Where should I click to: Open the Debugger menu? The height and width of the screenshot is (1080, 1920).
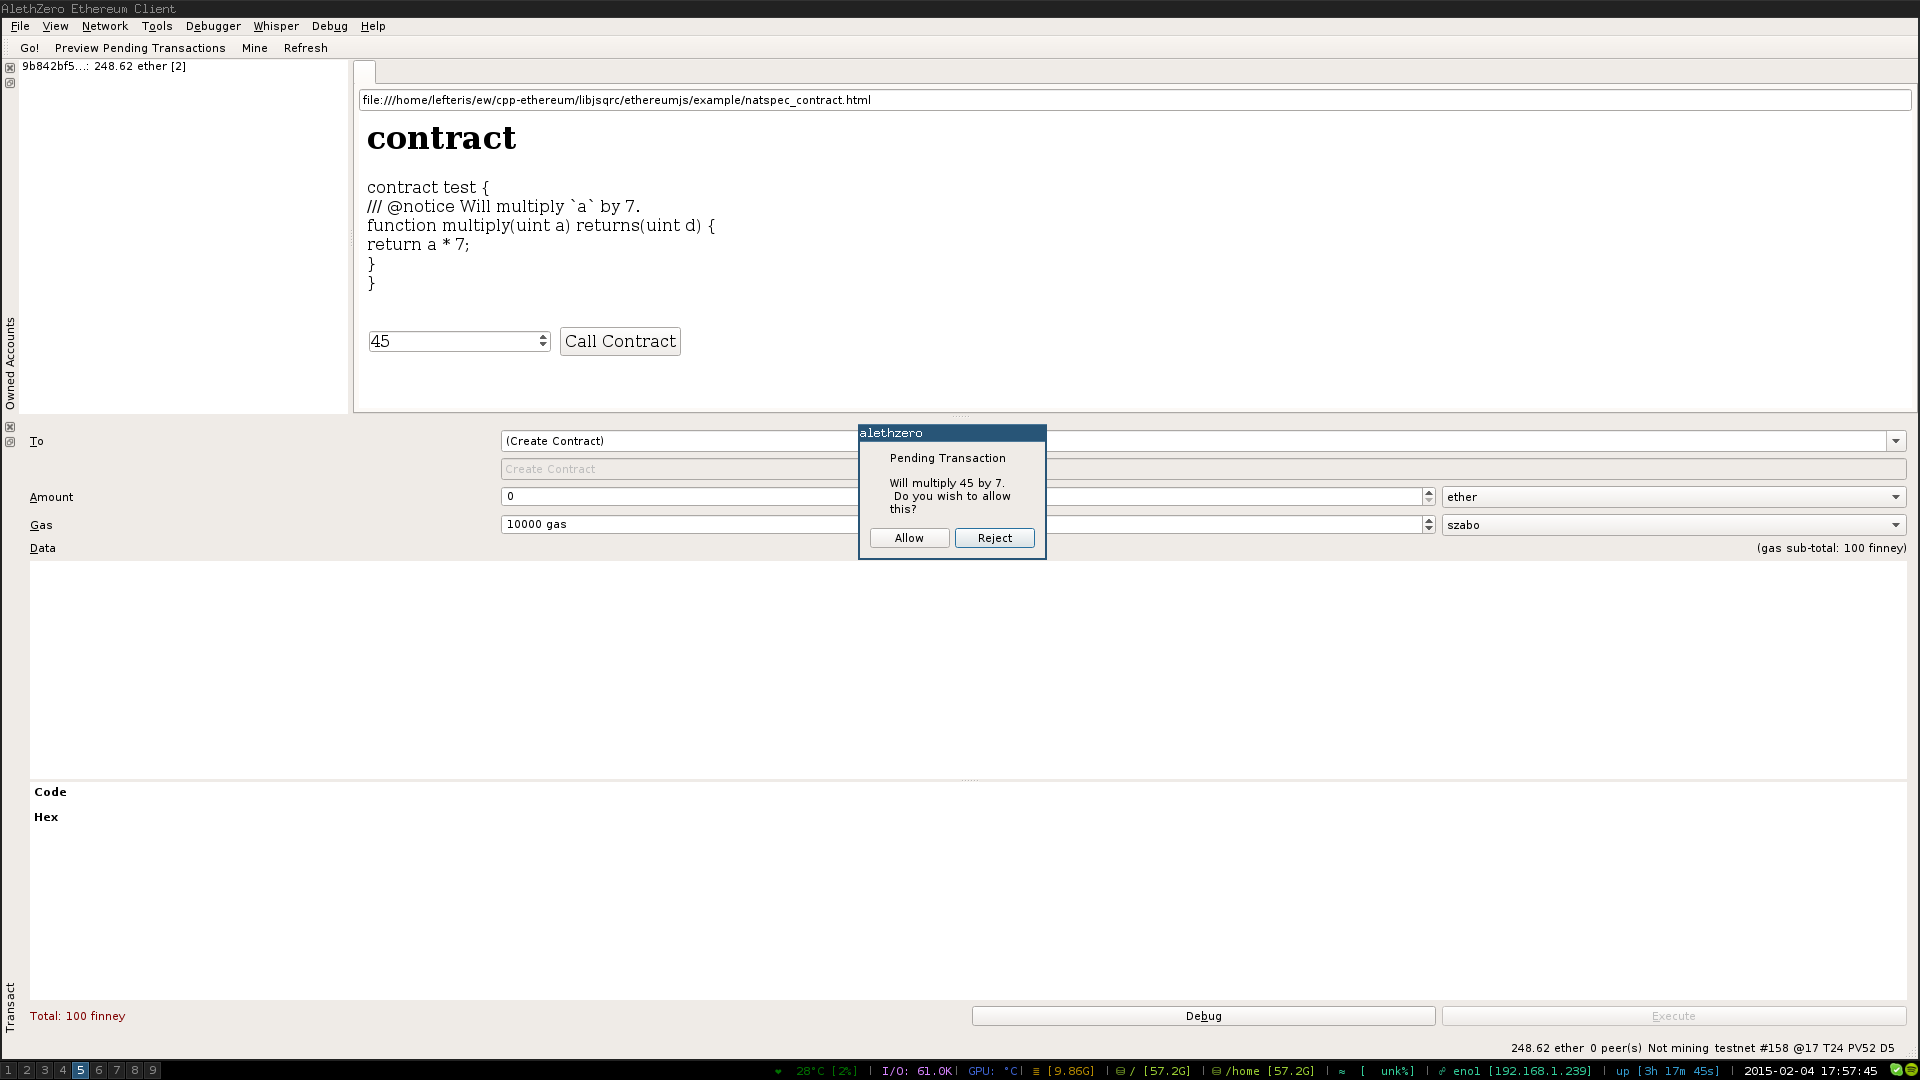point(213,26)
